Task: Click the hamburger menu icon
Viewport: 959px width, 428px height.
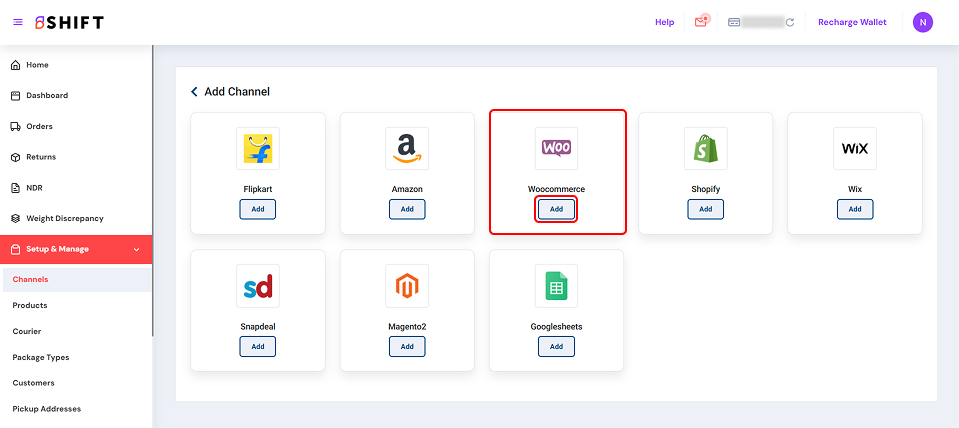Action: click(x=17, y=22)
